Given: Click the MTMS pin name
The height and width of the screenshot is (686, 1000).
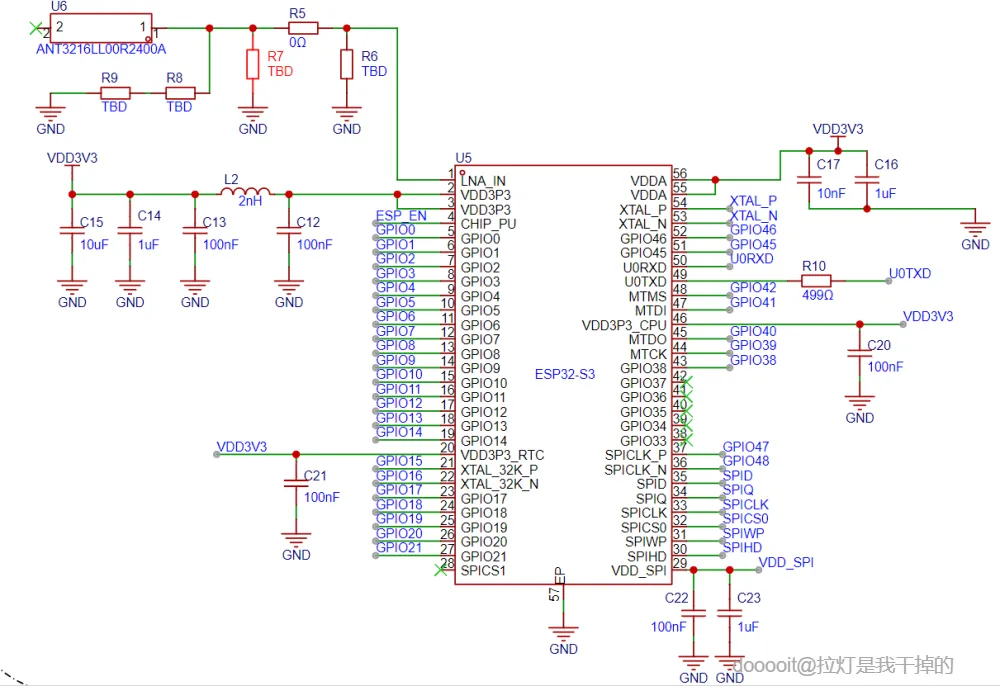Looking at the screenshot, I should pyautogui.click(x=647, y=296).
